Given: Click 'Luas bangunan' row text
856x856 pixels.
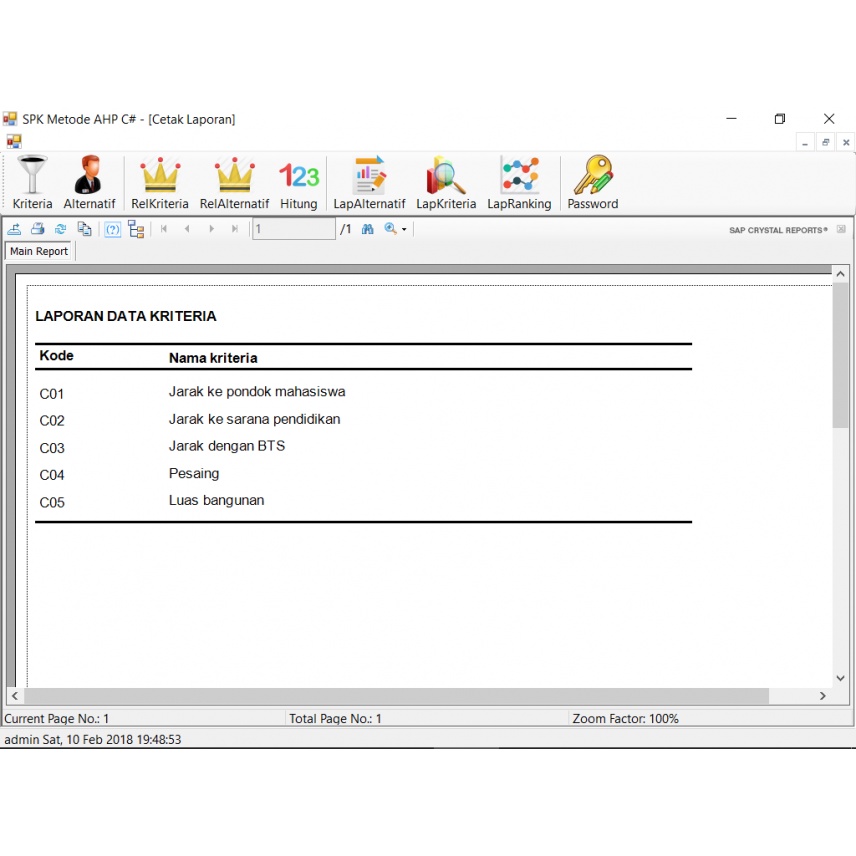Looking at the screenshot, I should coord(216,501).
